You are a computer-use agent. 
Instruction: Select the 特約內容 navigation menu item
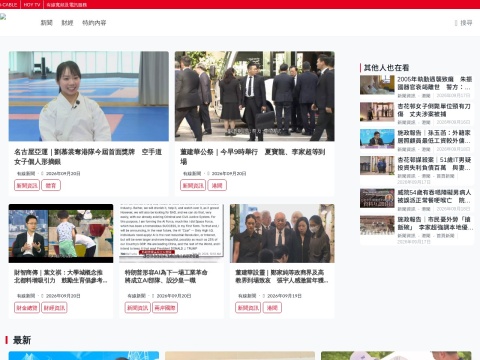click(x=94, y=23)
